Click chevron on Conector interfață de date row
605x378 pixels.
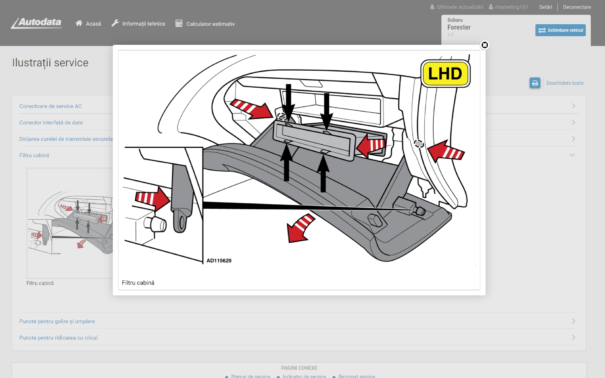coord(573,122)
